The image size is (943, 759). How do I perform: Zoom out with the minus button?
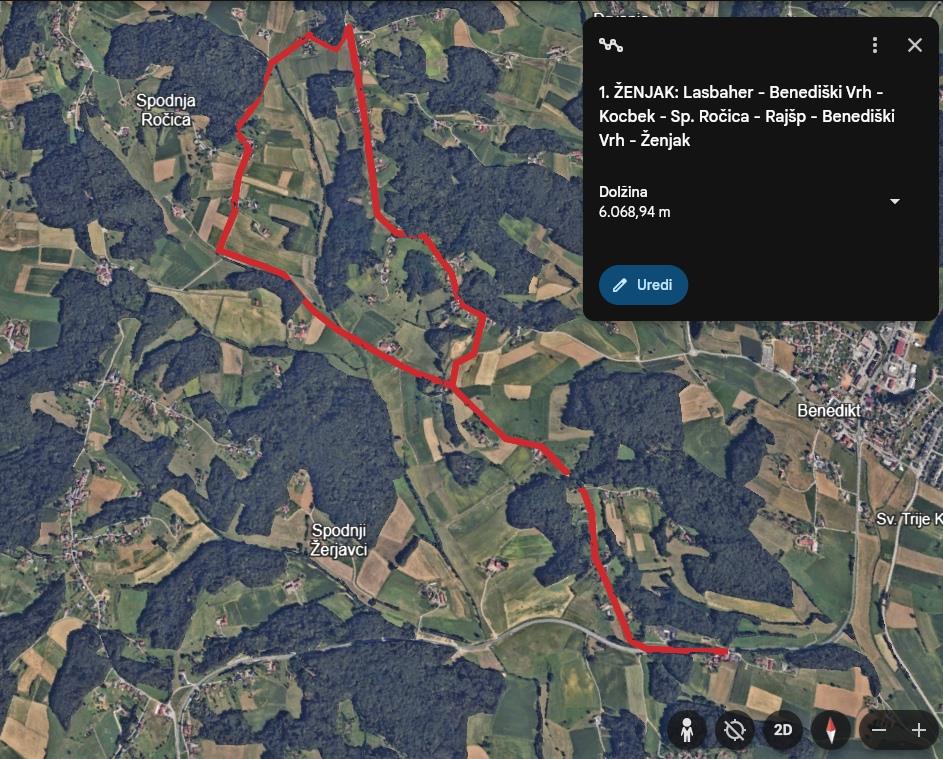(x=879, y=730)
